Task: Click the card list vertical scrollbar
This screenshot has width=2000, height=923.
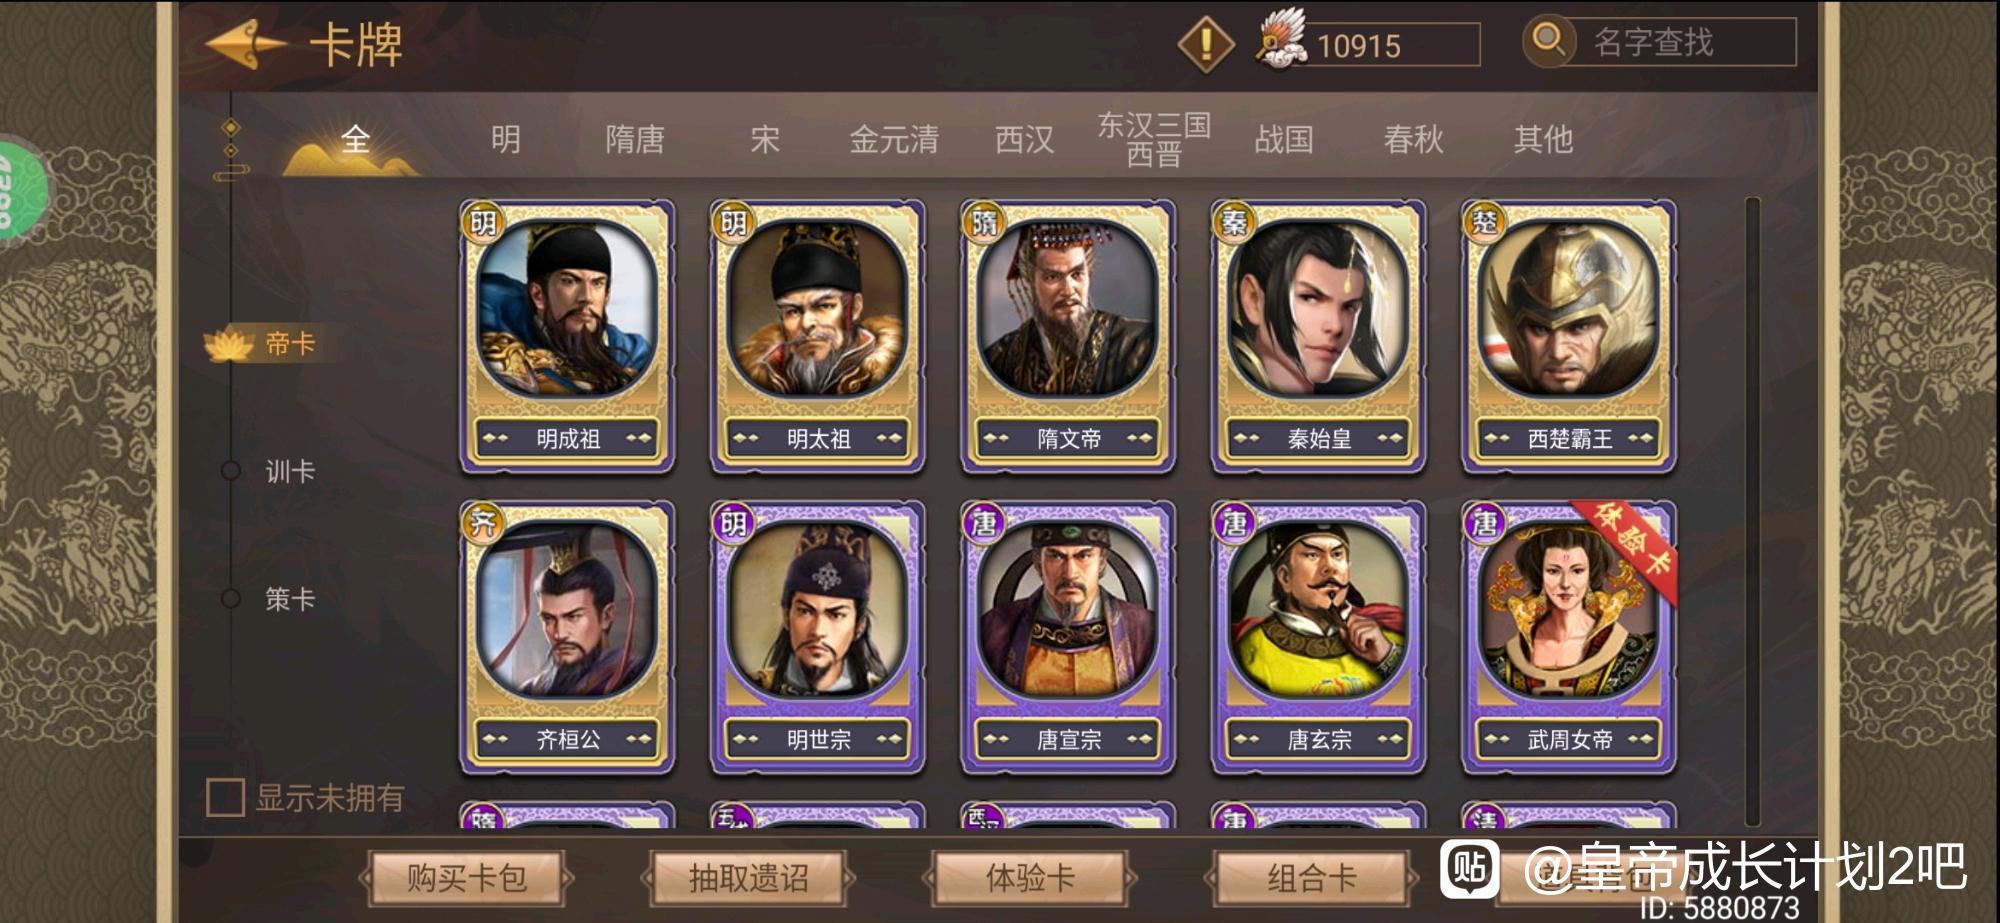Action: 1752,512
